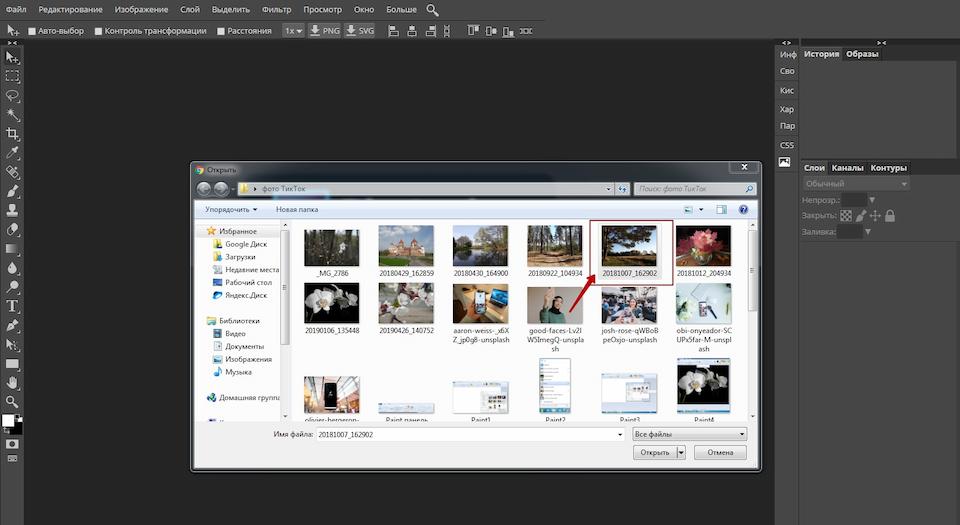Viewport: 960px width, 525px height.
Task: Open the Упорядочить dropdown in dialog
Action: [x=231, y=209]
